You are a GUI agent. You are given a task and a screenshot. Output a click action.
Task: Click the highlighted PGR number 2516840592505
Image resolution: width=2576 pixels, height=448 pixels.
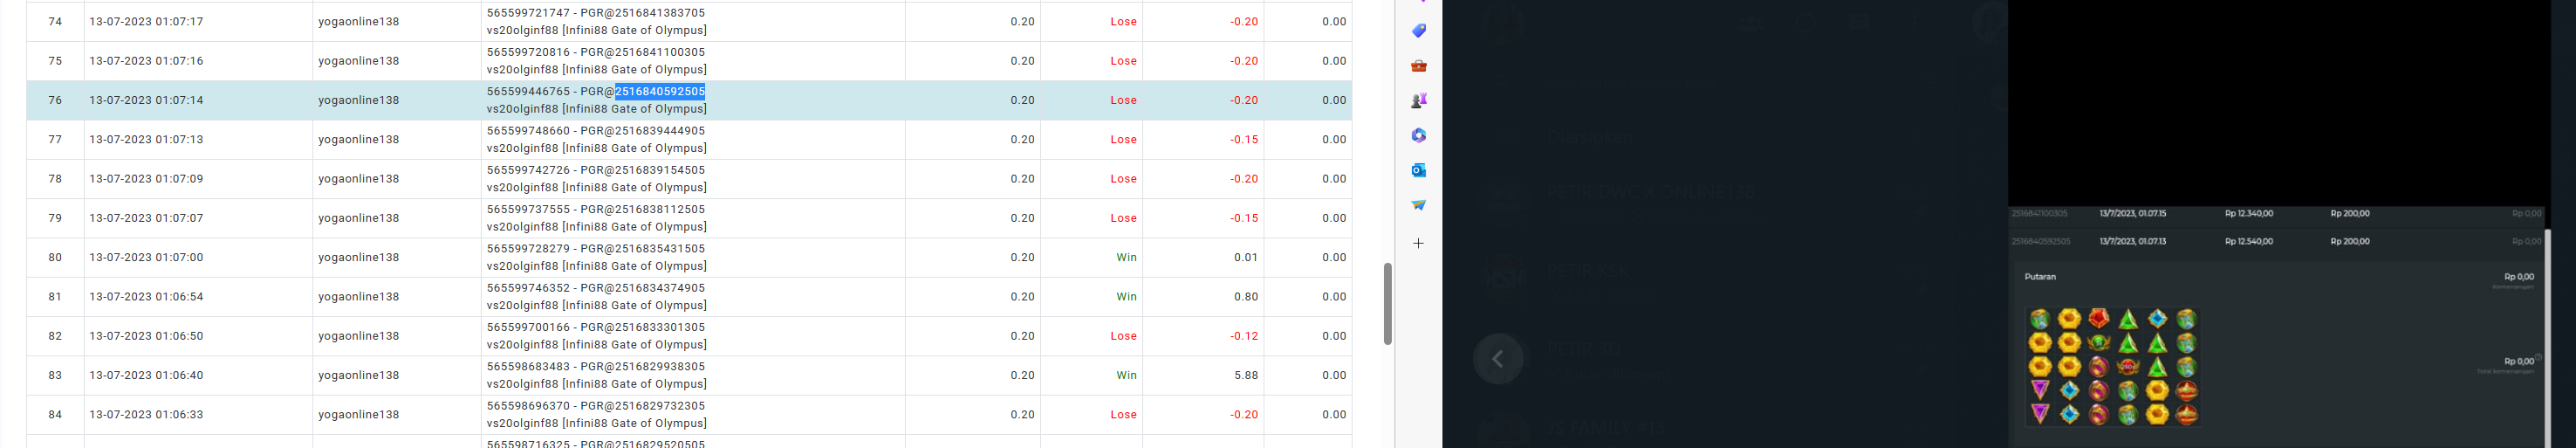pyautogui.click(x=660, y=91)
